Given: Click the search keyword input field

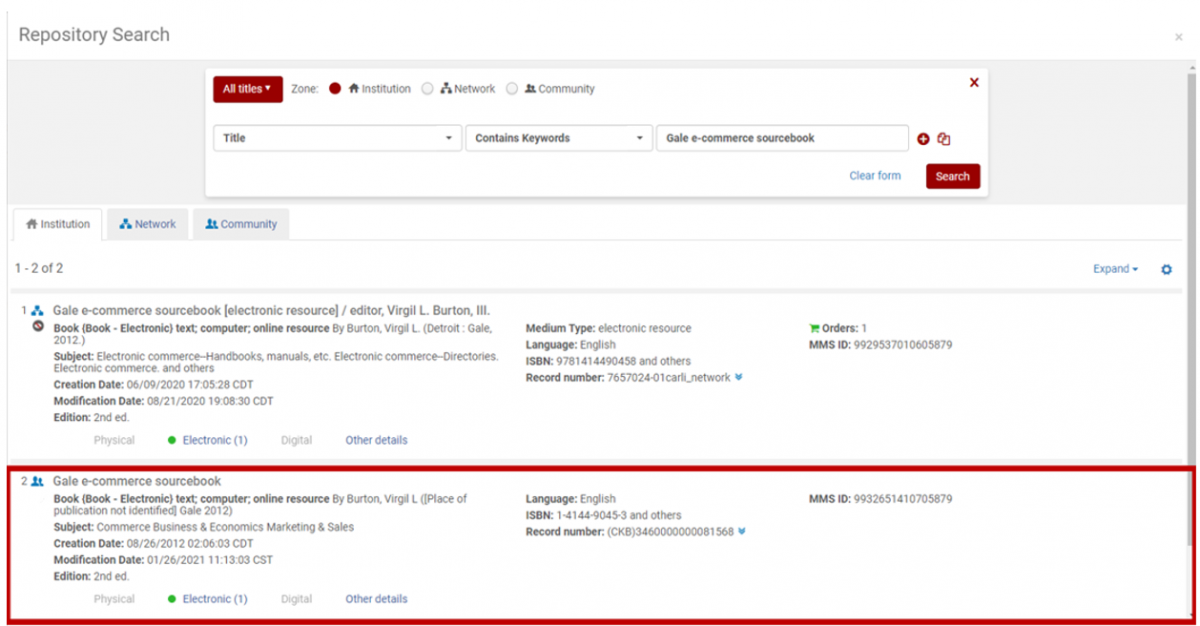Looking at the screenshot, I should 780,138.
